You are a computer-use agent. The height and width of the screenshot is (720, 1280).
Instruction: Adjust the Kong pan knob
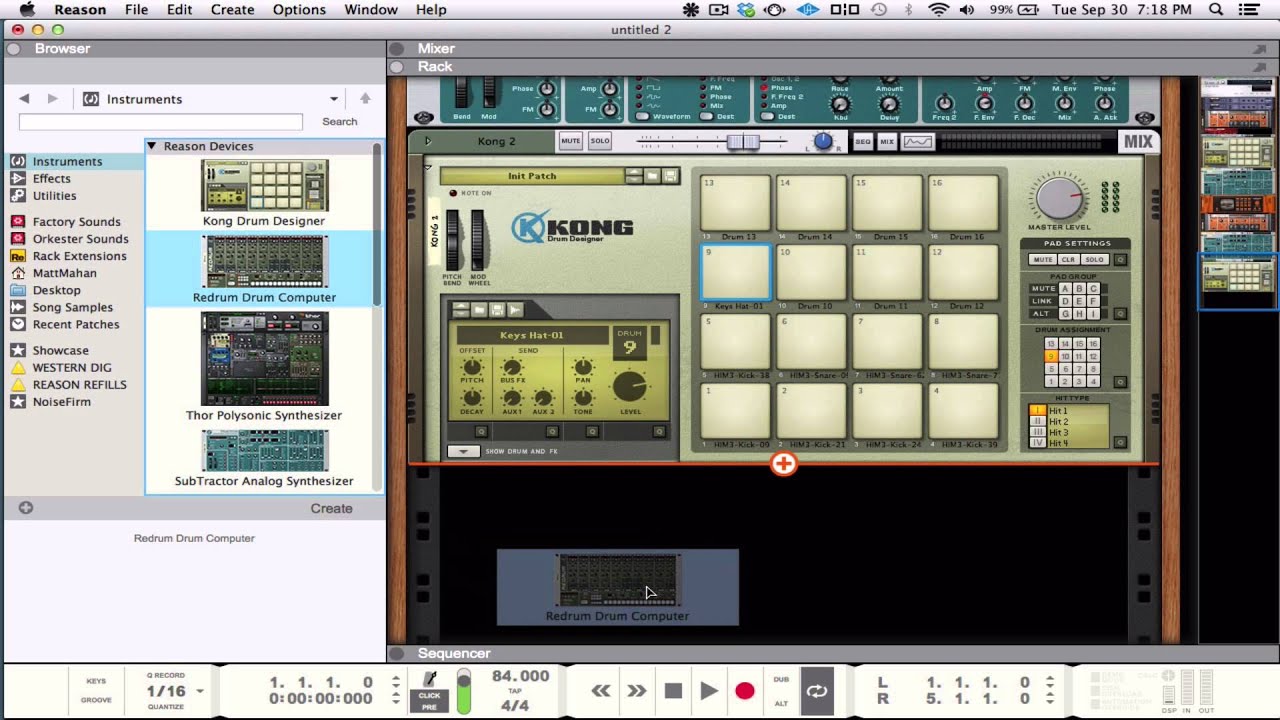[x=823, y=141]
